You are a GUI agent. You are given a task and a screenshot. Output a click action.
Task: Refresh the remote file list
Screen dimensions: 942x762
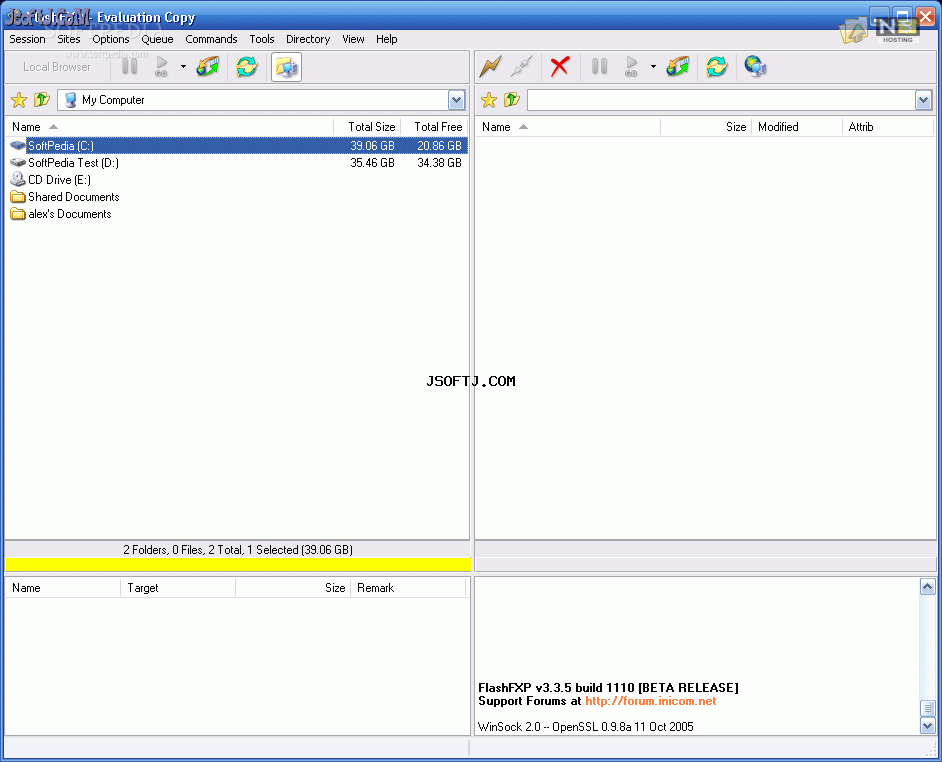[x=716, y=66]
